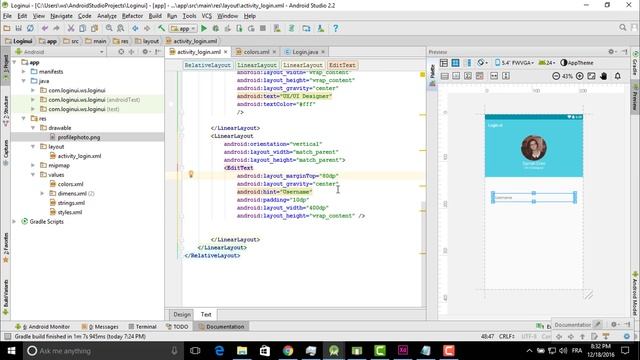Click the Help question mark icon
Viewport: 640px width, 360px height.
[336, 28]
